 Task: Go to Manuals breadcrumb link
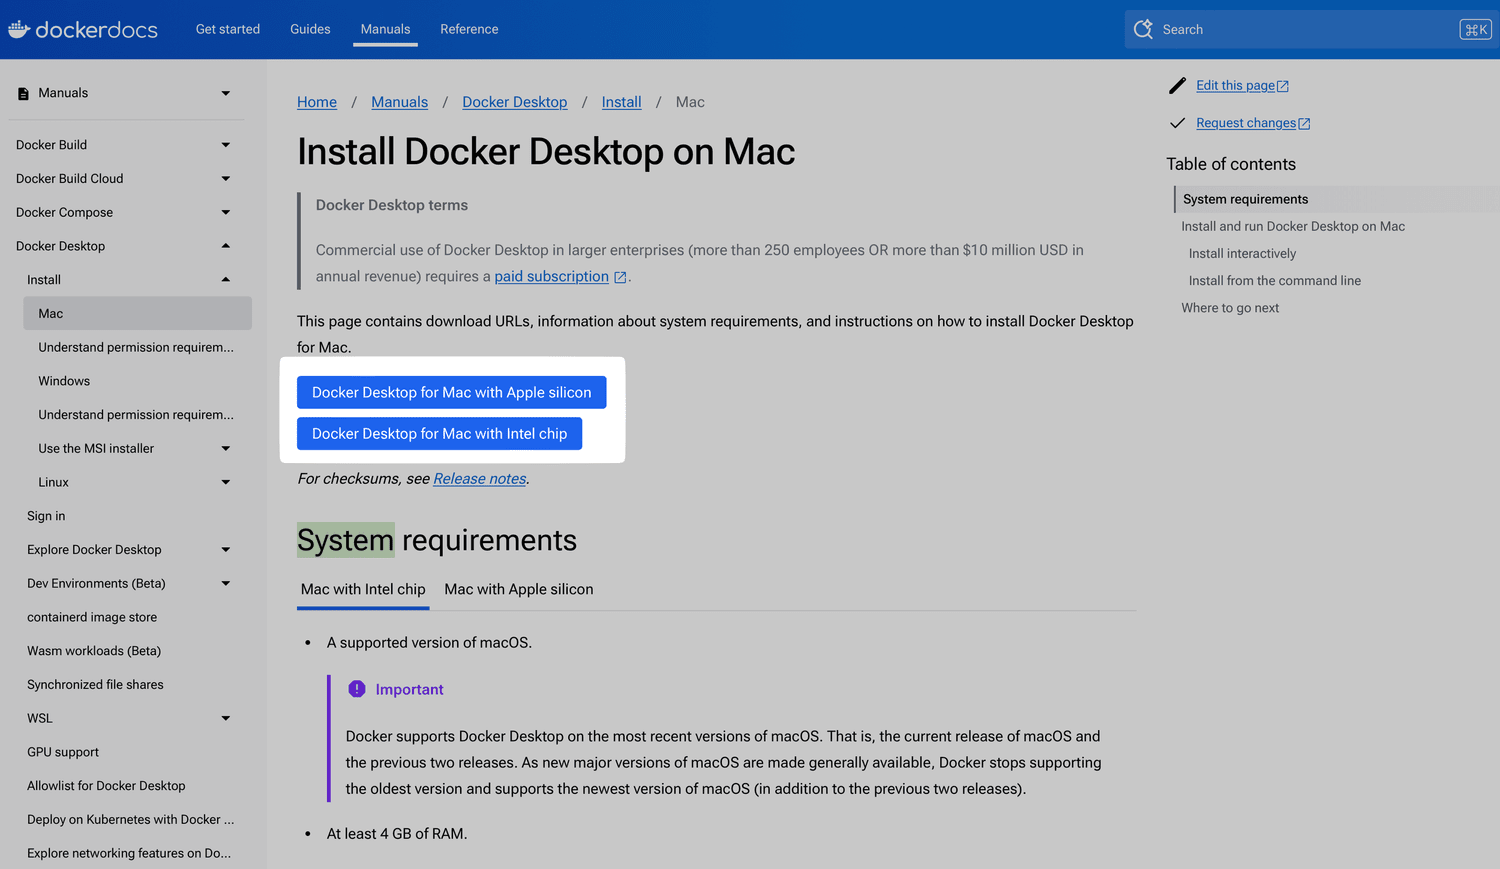coord(399,102)
